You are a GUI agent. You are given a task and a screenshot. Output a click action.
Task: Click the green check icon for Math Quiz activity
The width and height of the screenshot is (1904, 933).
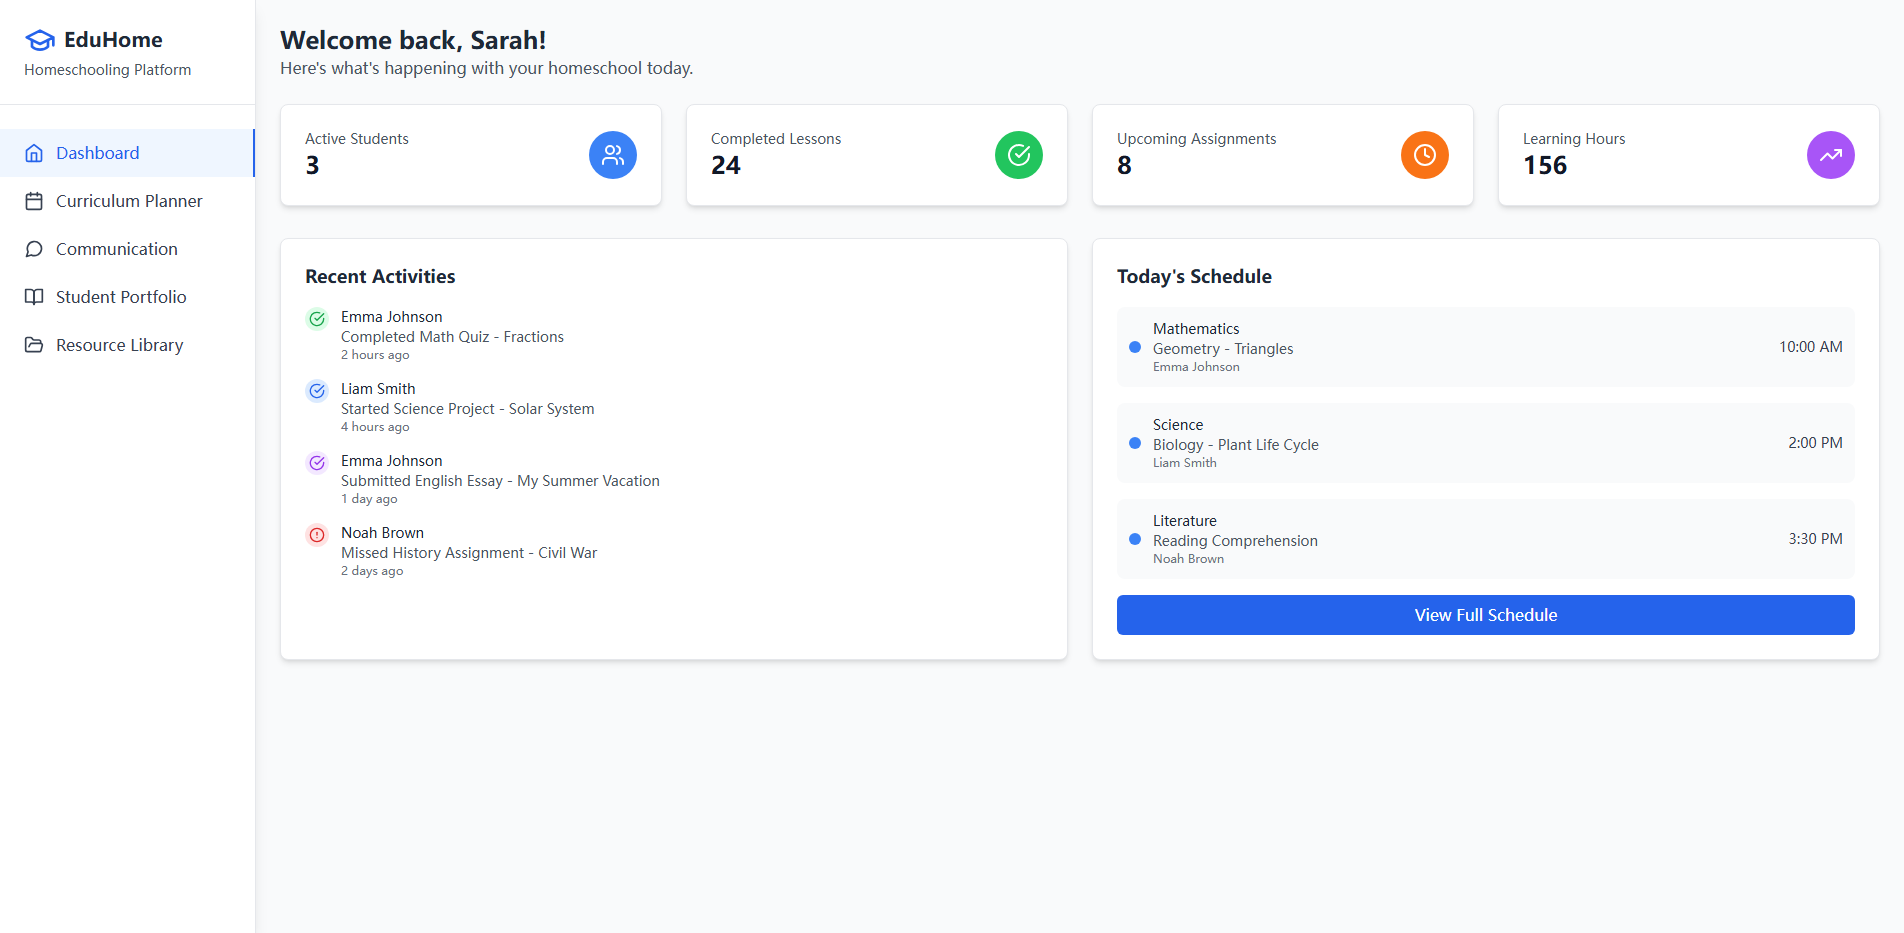pyautogui.click(x=317, y=319)
